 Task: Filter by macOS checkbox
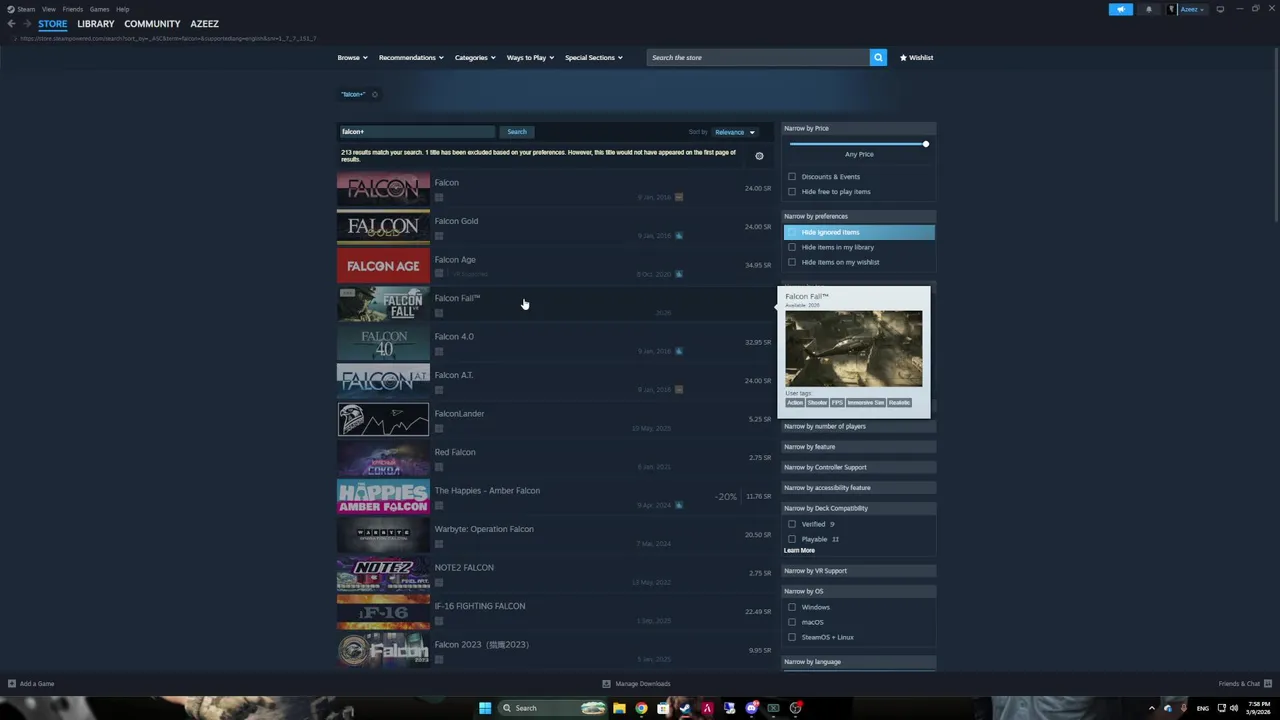coord(792,622)
